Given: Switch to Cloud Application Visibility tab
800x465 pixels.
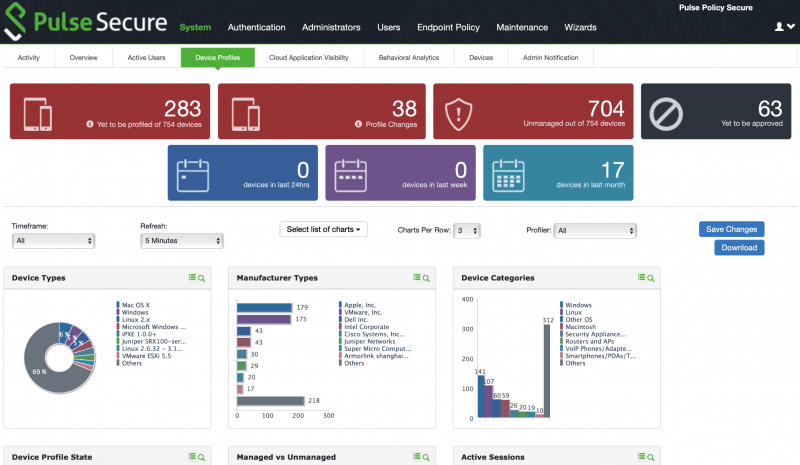Looking at the screenshot, I should coord(309,58).
